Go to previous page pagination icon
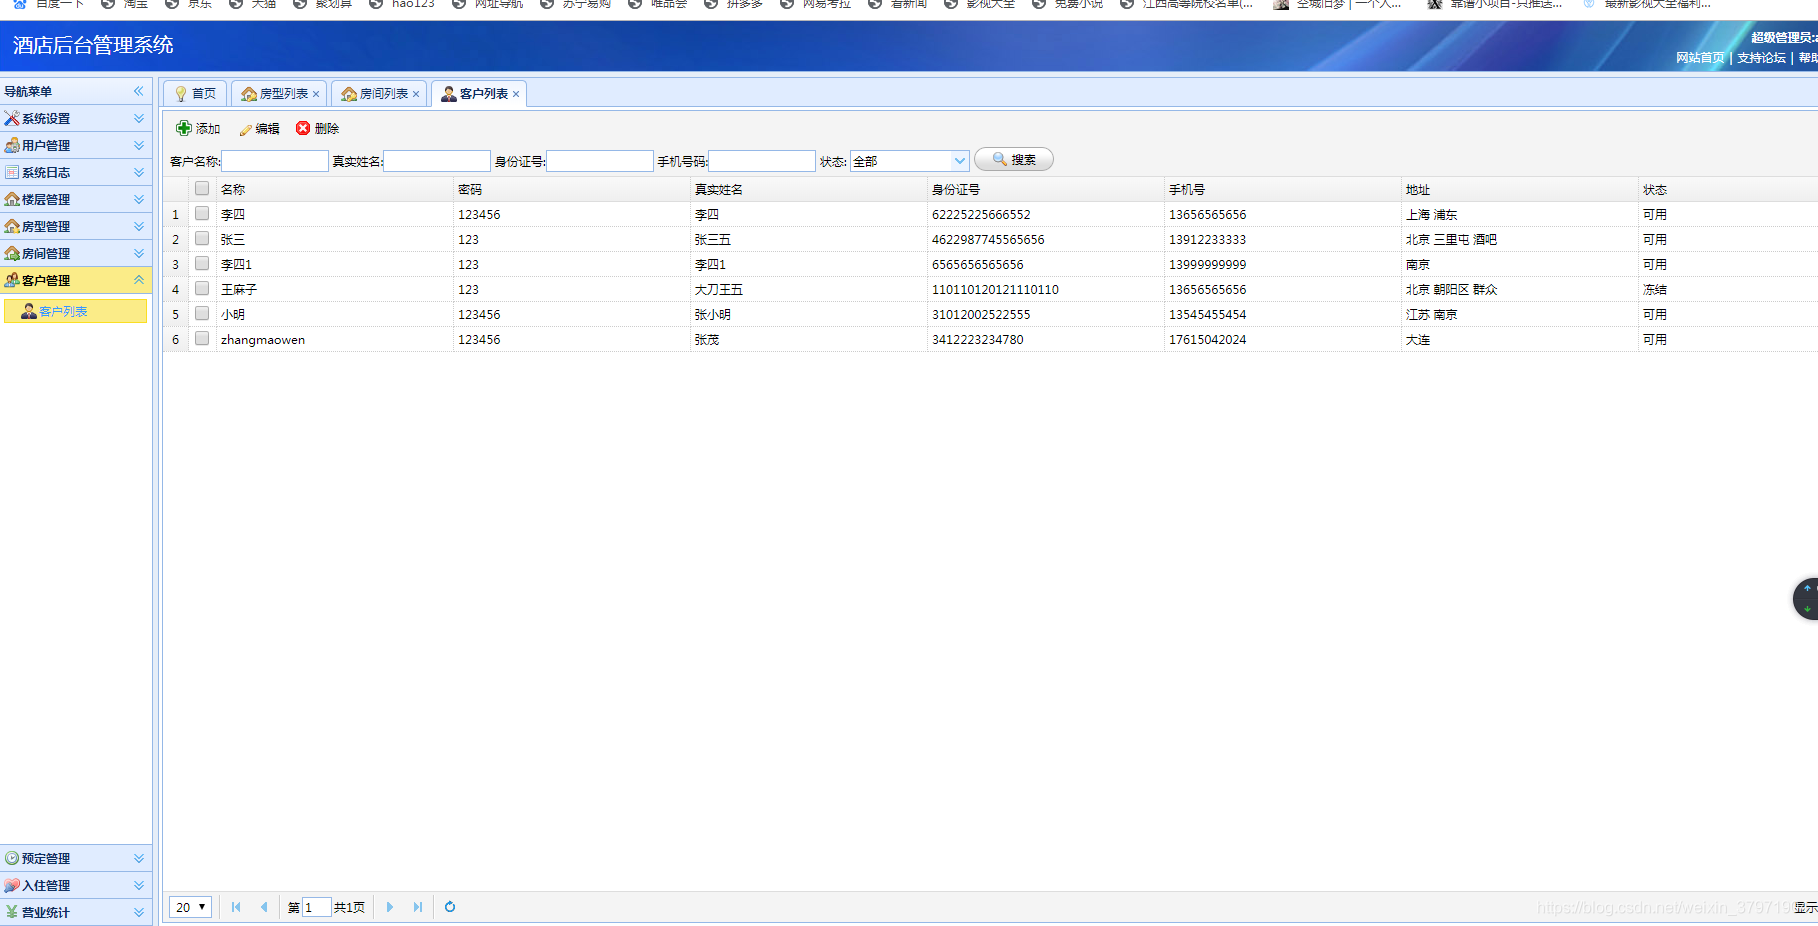This screenshot has width=1818, height=926. pyautogui.click(x=264, y=907)
